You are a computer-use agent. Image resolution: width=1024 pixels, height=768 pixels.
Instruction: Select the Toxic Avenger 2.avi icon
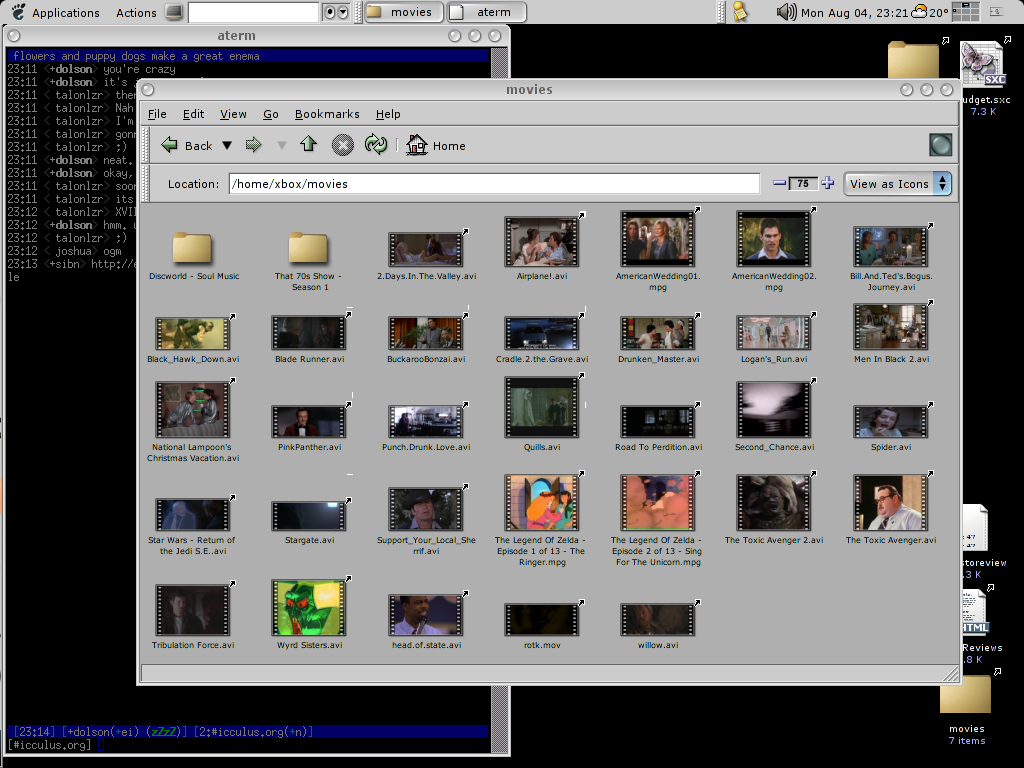tap(774, 502)
